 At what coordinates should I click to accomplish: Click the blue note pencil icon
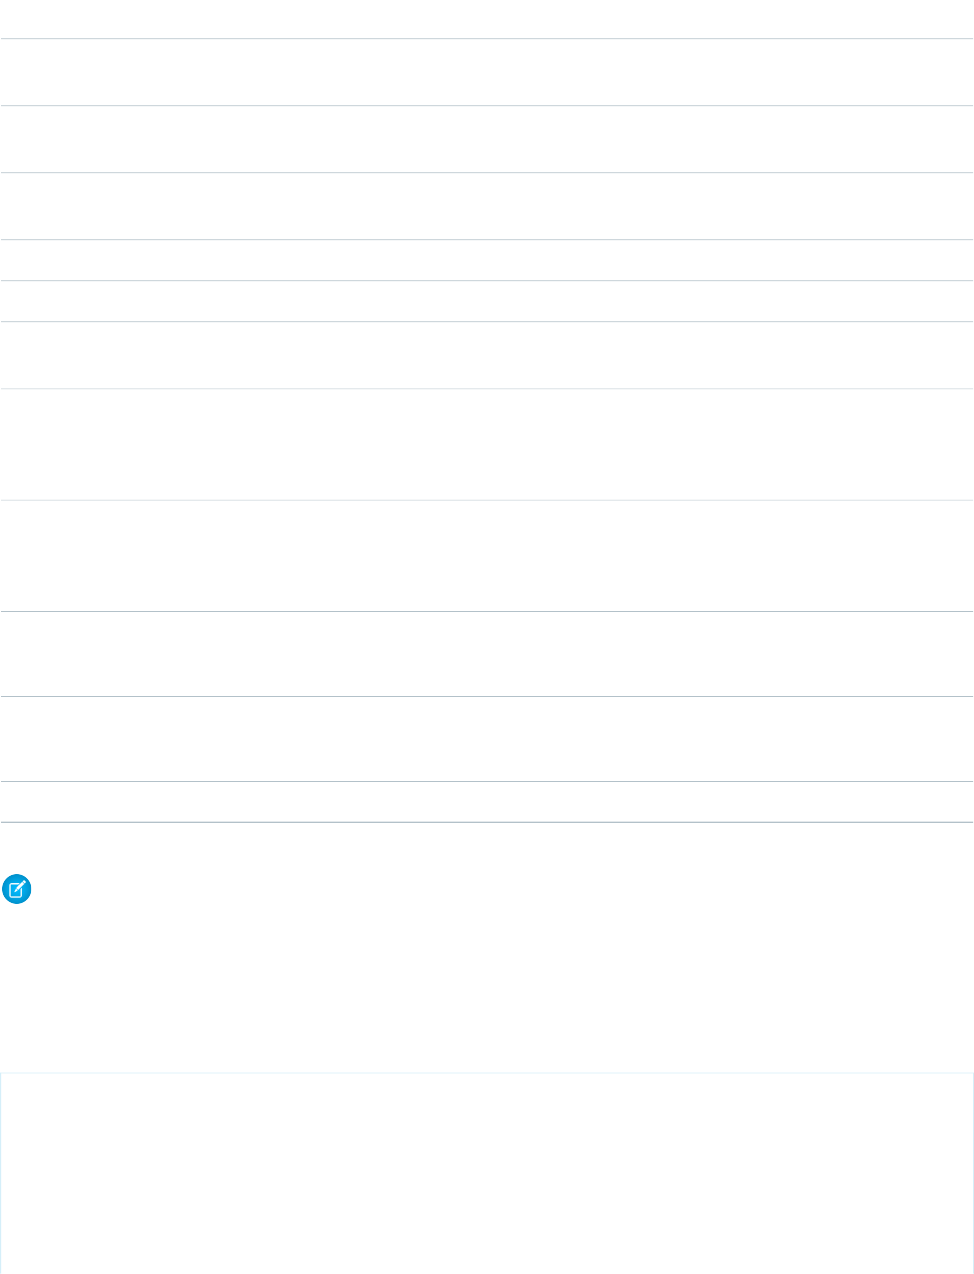[x=17, y=890]
